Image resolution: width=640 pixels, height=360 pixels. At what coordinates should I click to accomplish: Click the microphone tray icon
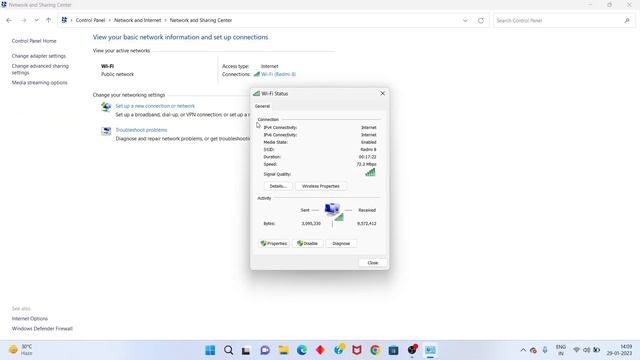pyautogui.click(x=545, y=350)
